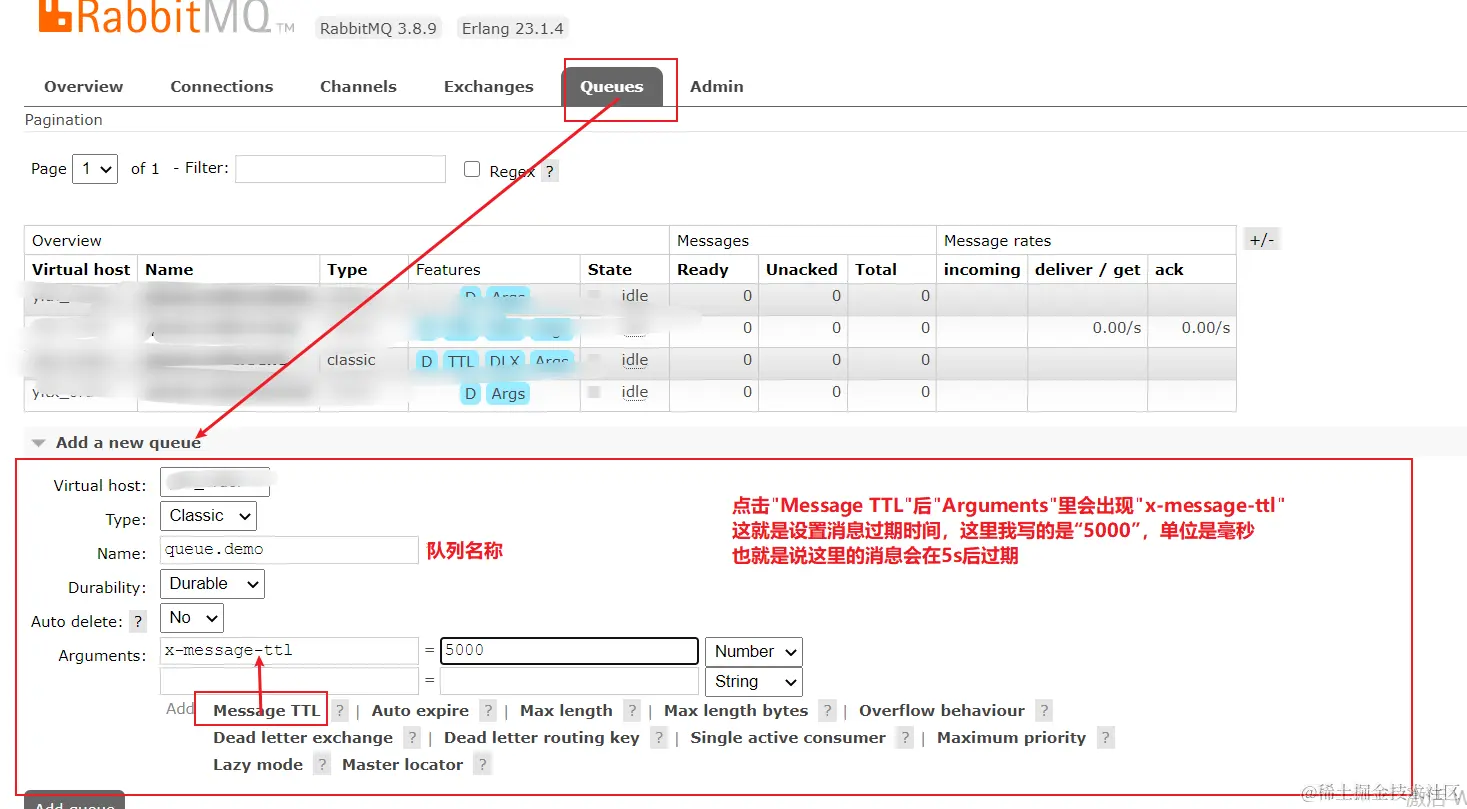Open the Durability dropdown
Viewport: 1467px width, 809px height.
212,584
